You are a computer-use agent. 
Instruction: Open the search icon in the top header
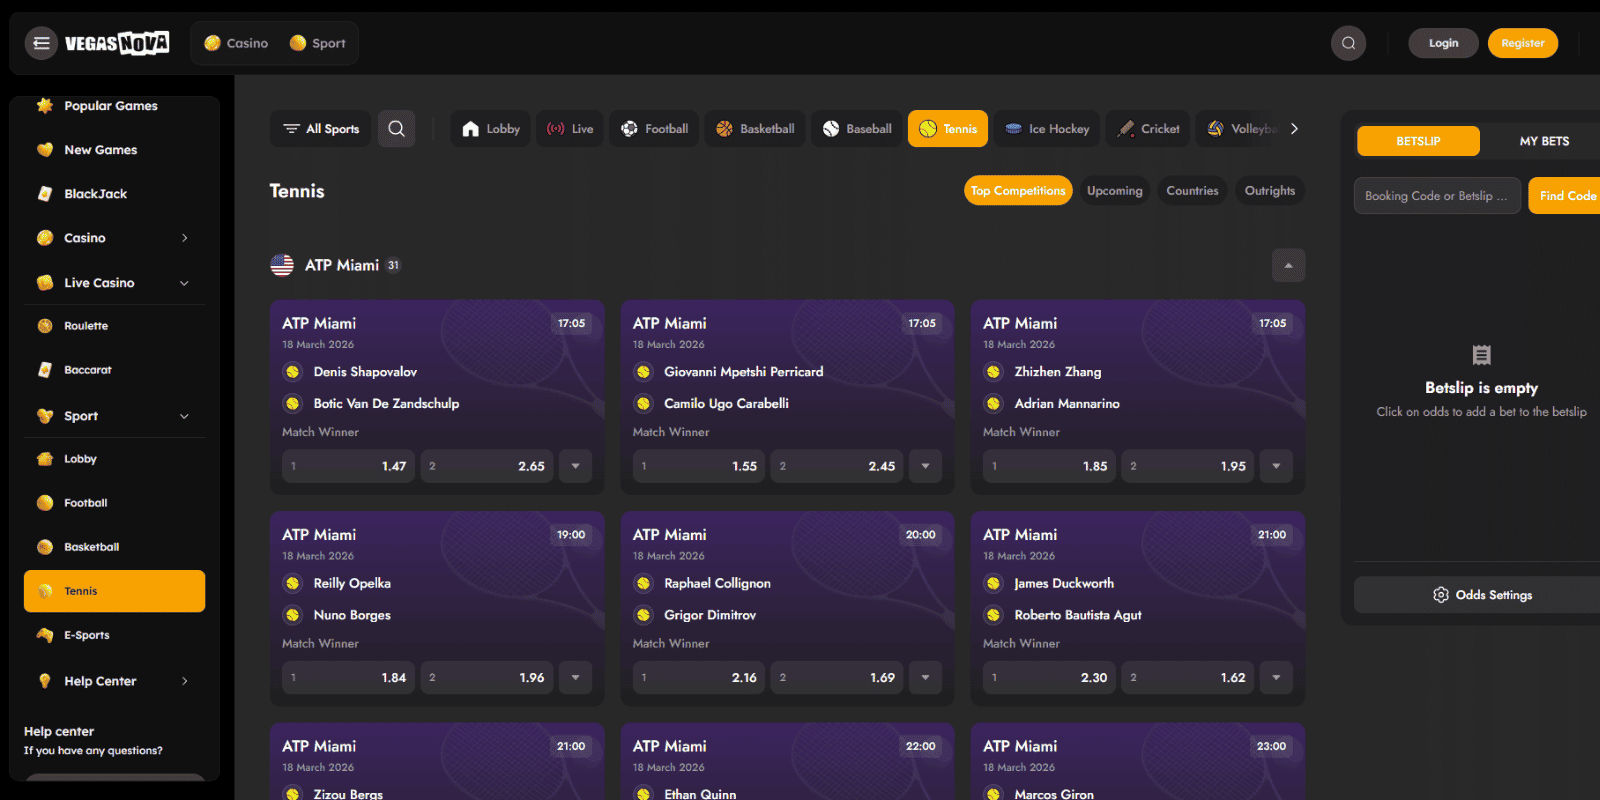pyautogui.click(x=1348, y=43)
